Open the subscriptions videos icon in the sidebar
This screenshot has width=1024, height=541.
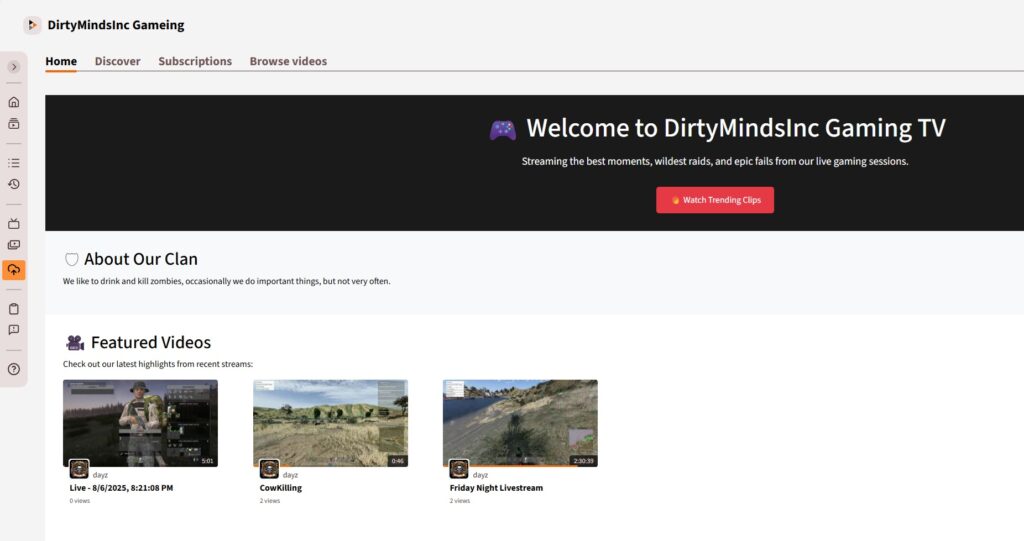click(14, 123)
